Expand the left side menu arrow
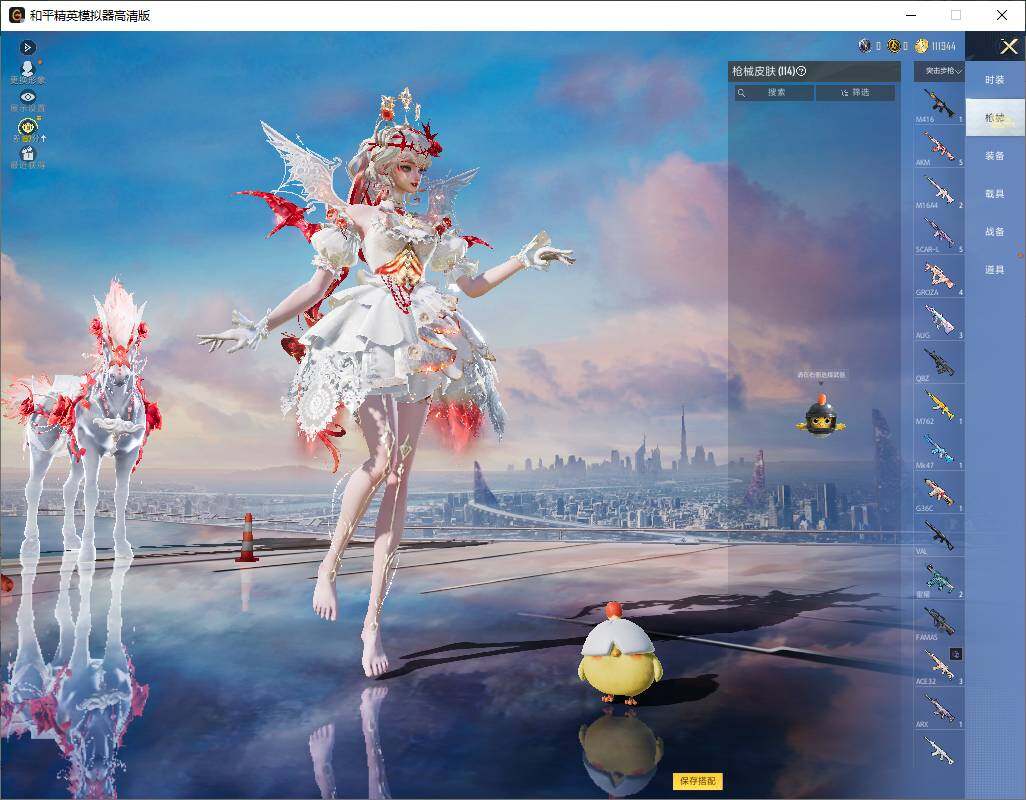This screenshot has width=1026, height=800. pyautogui.click(x=27, y=47)
